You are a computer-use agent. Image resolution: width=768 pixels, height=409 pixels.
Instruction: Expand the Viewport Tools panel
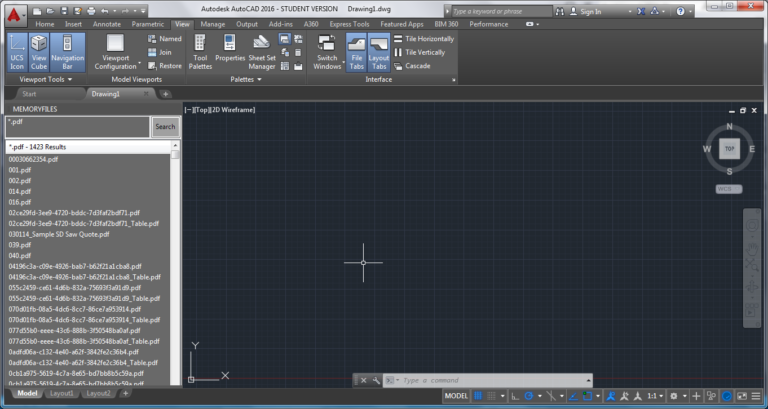click(x=46, y=79)
